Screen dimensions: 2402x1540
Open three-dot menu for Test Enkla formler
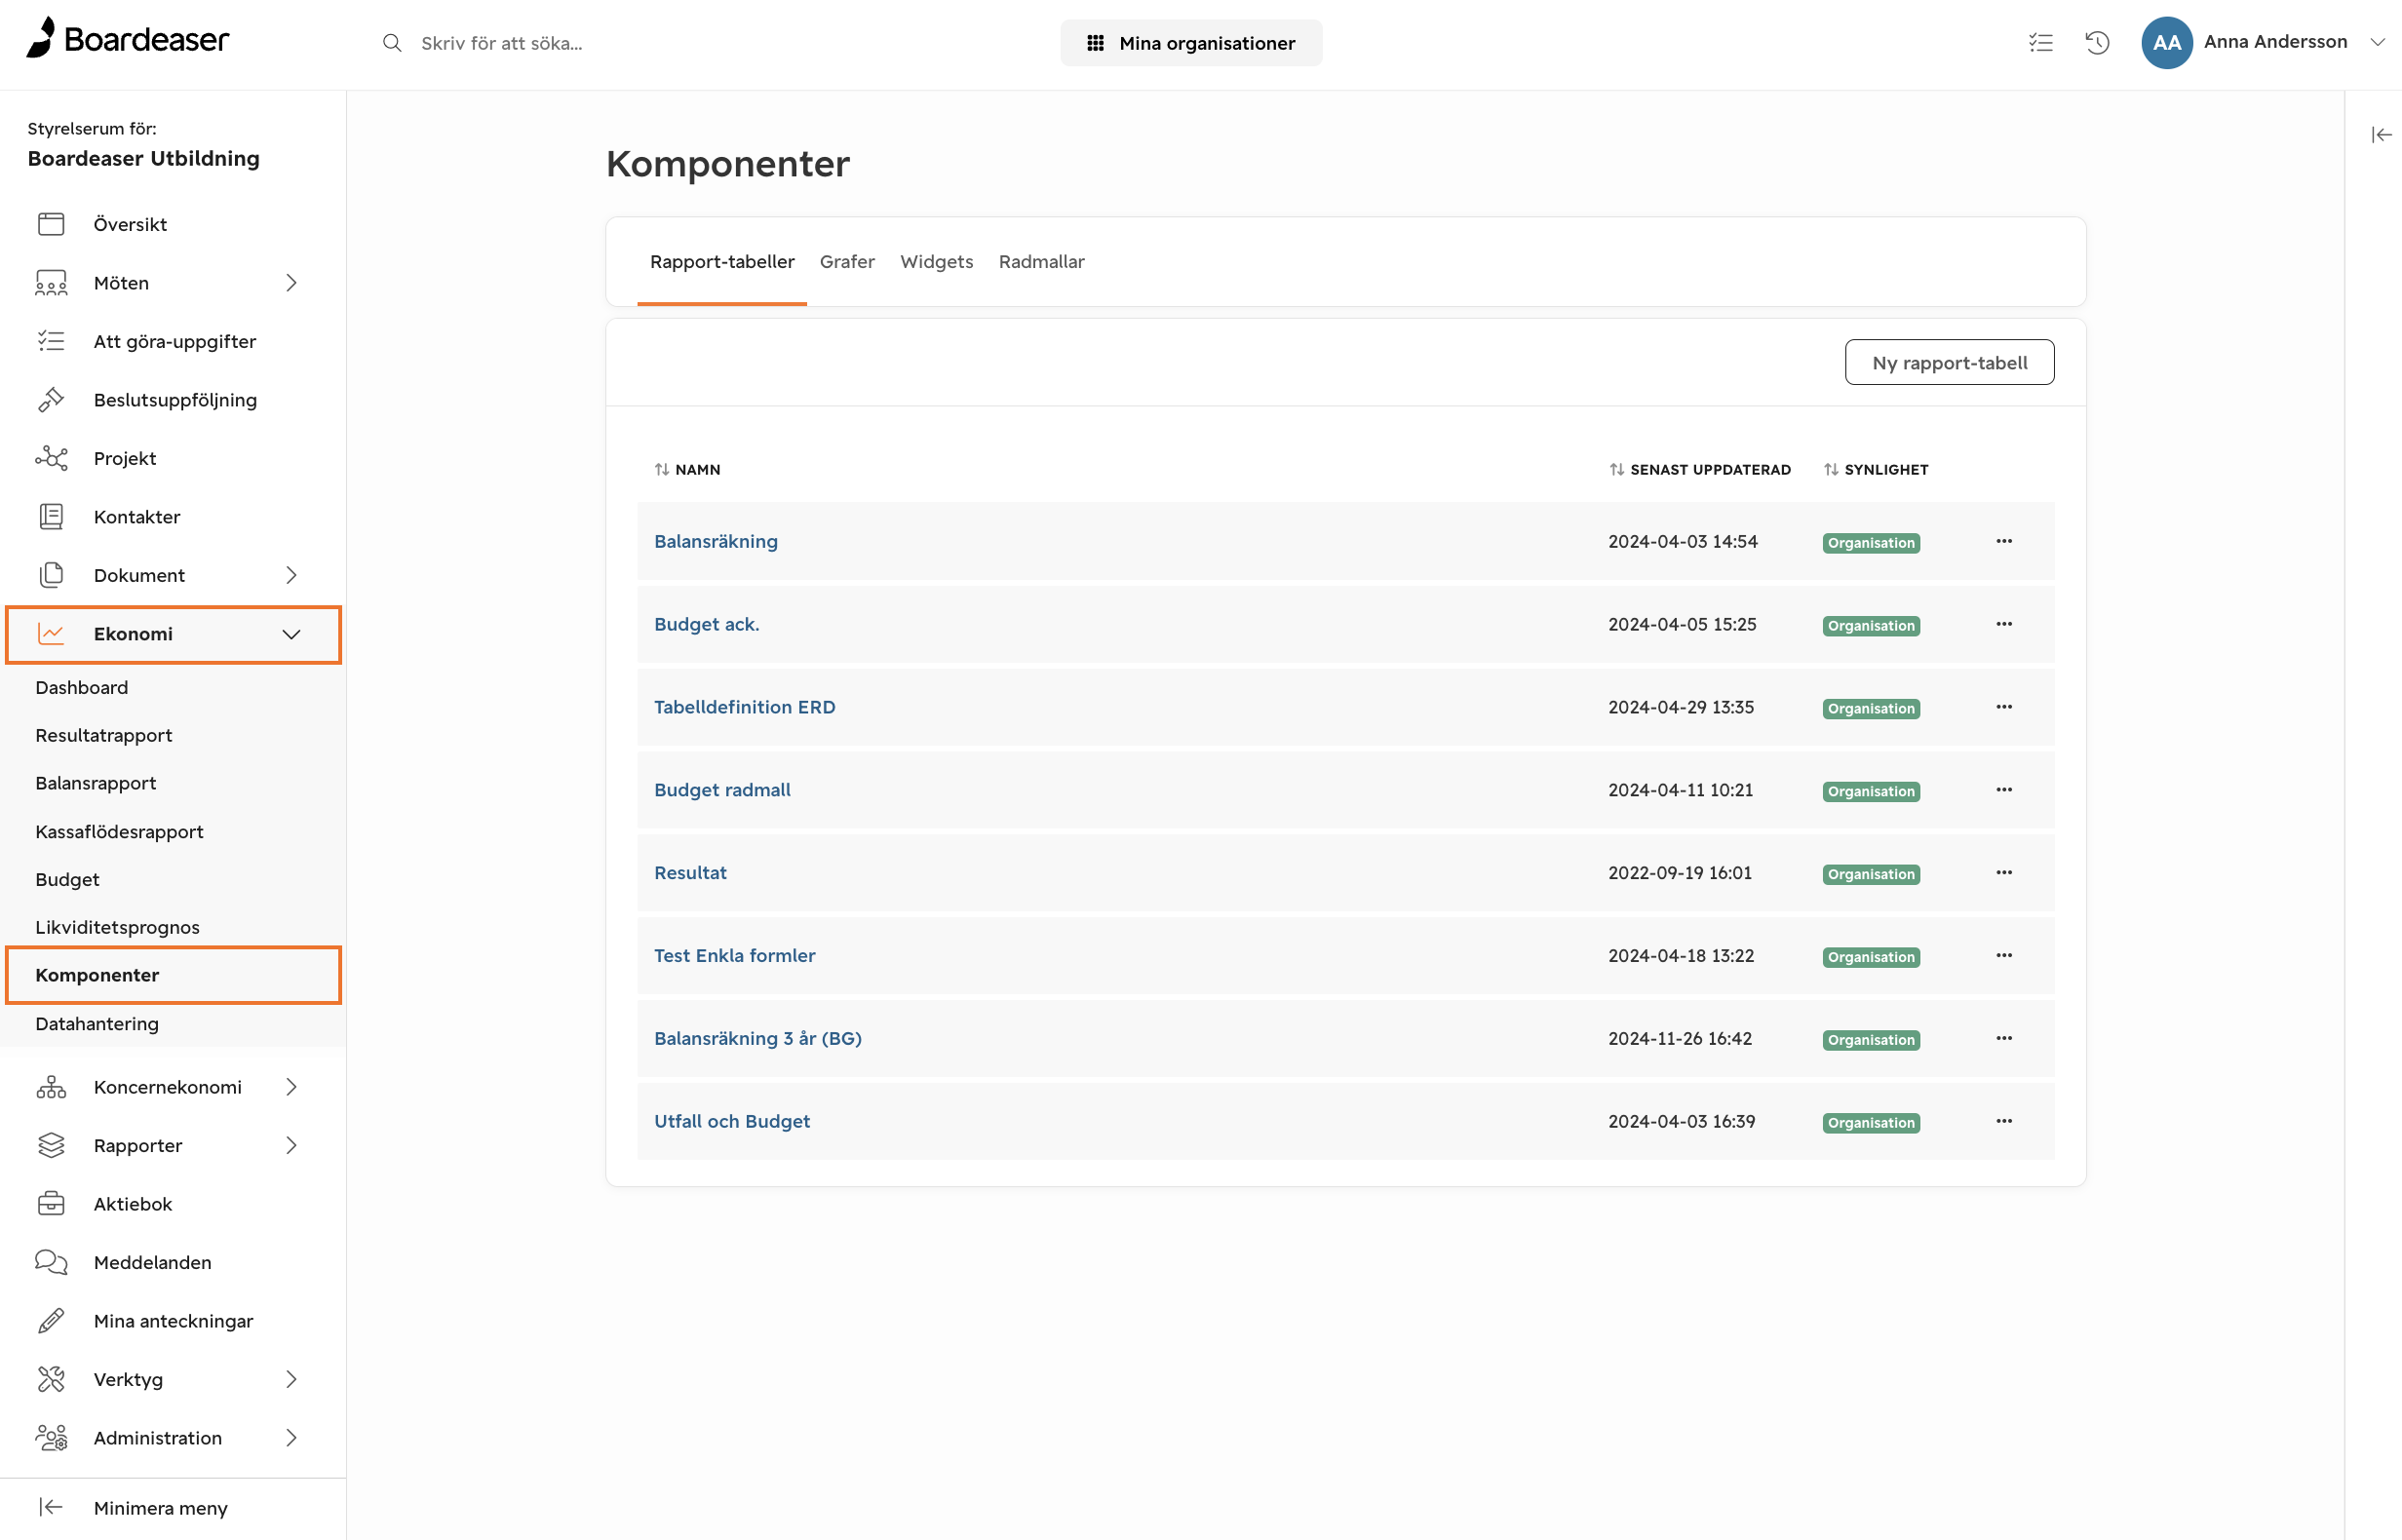2003,956
